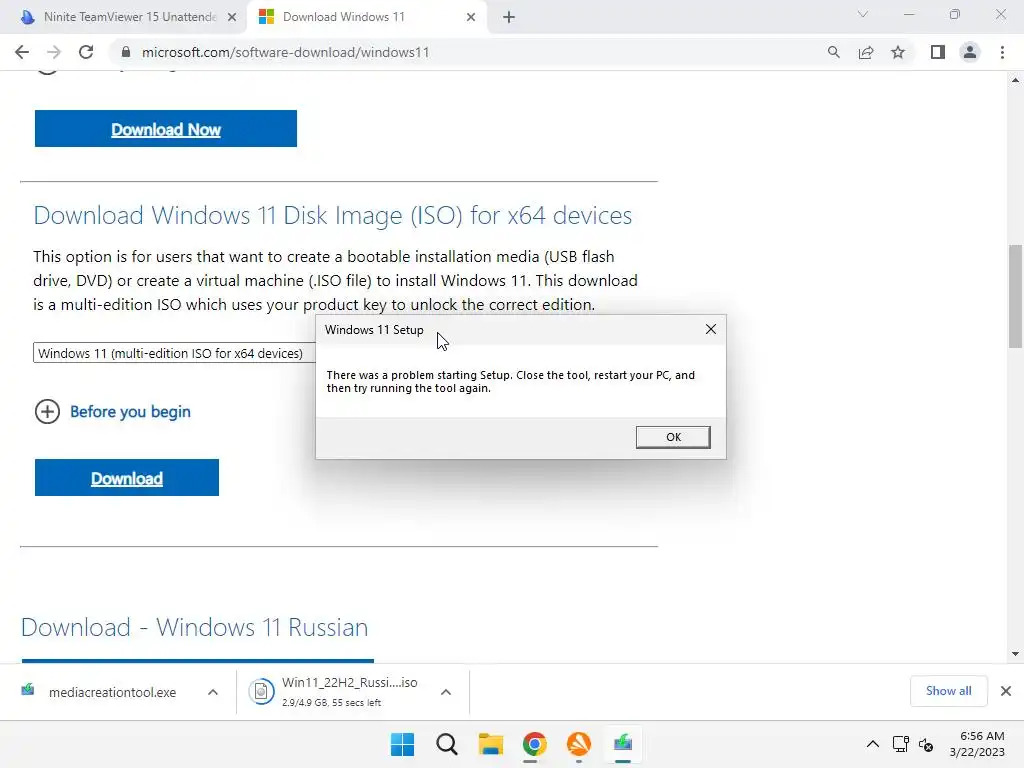Expand the Win11 ISO download options arrow
This screenshot has width=1024, height=768.
445,692
